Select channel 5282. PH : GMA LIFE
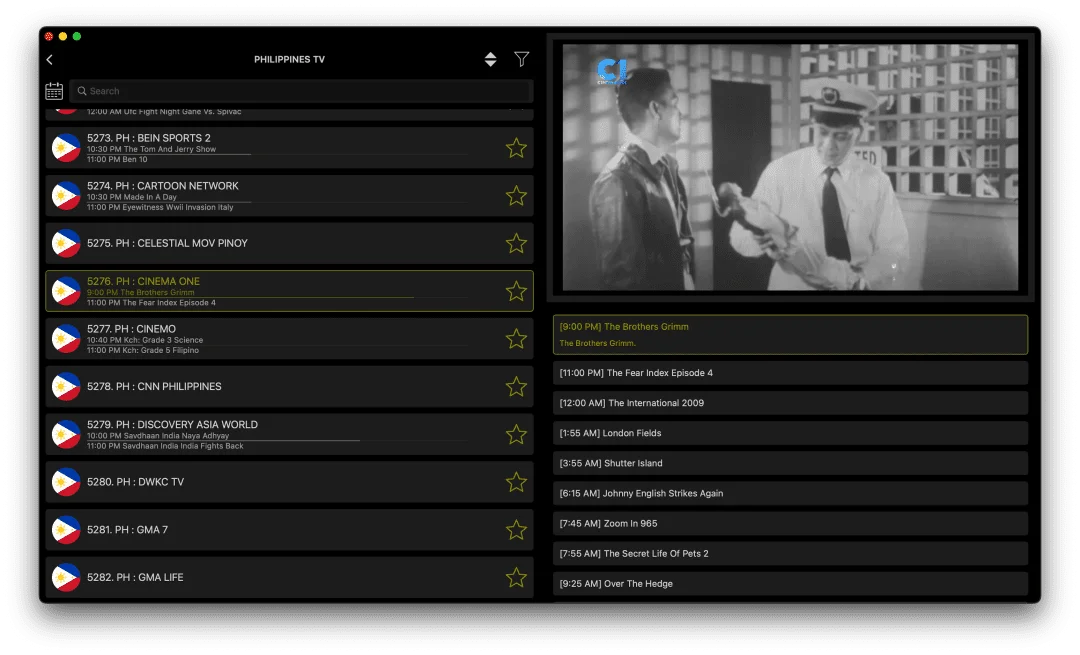 (x=289, y=577)
